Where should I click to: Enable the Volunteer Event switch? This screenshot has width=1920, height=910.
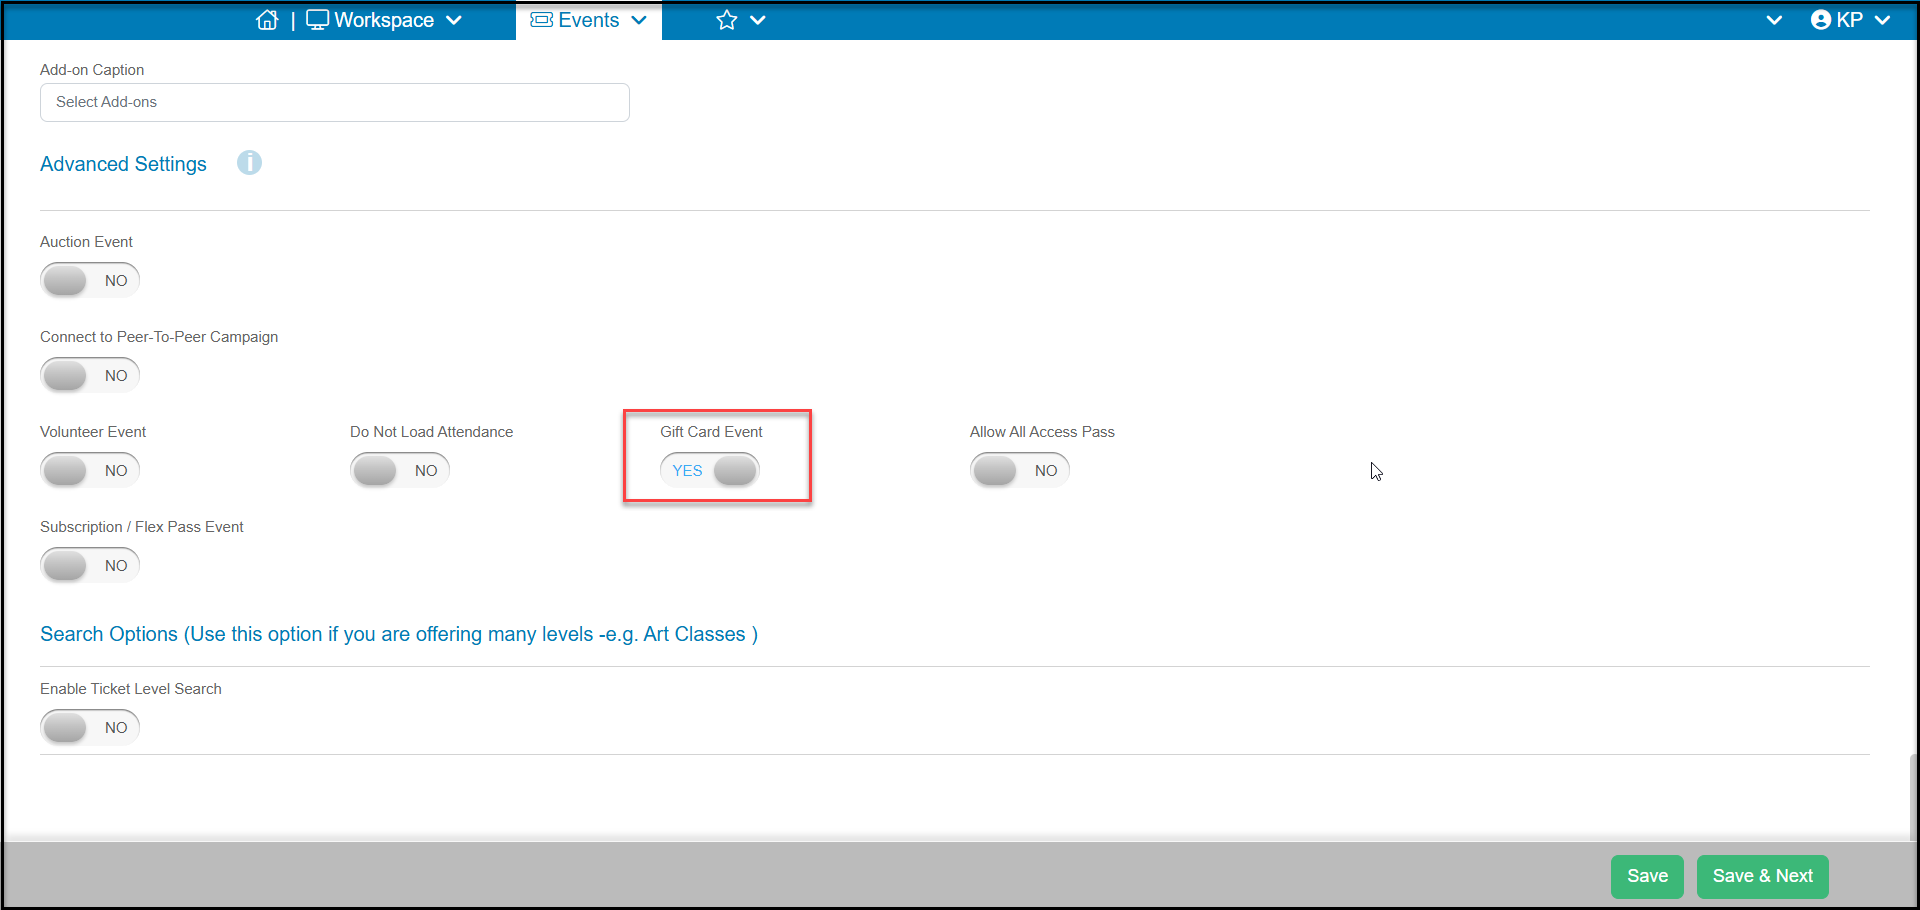[90, 470]
